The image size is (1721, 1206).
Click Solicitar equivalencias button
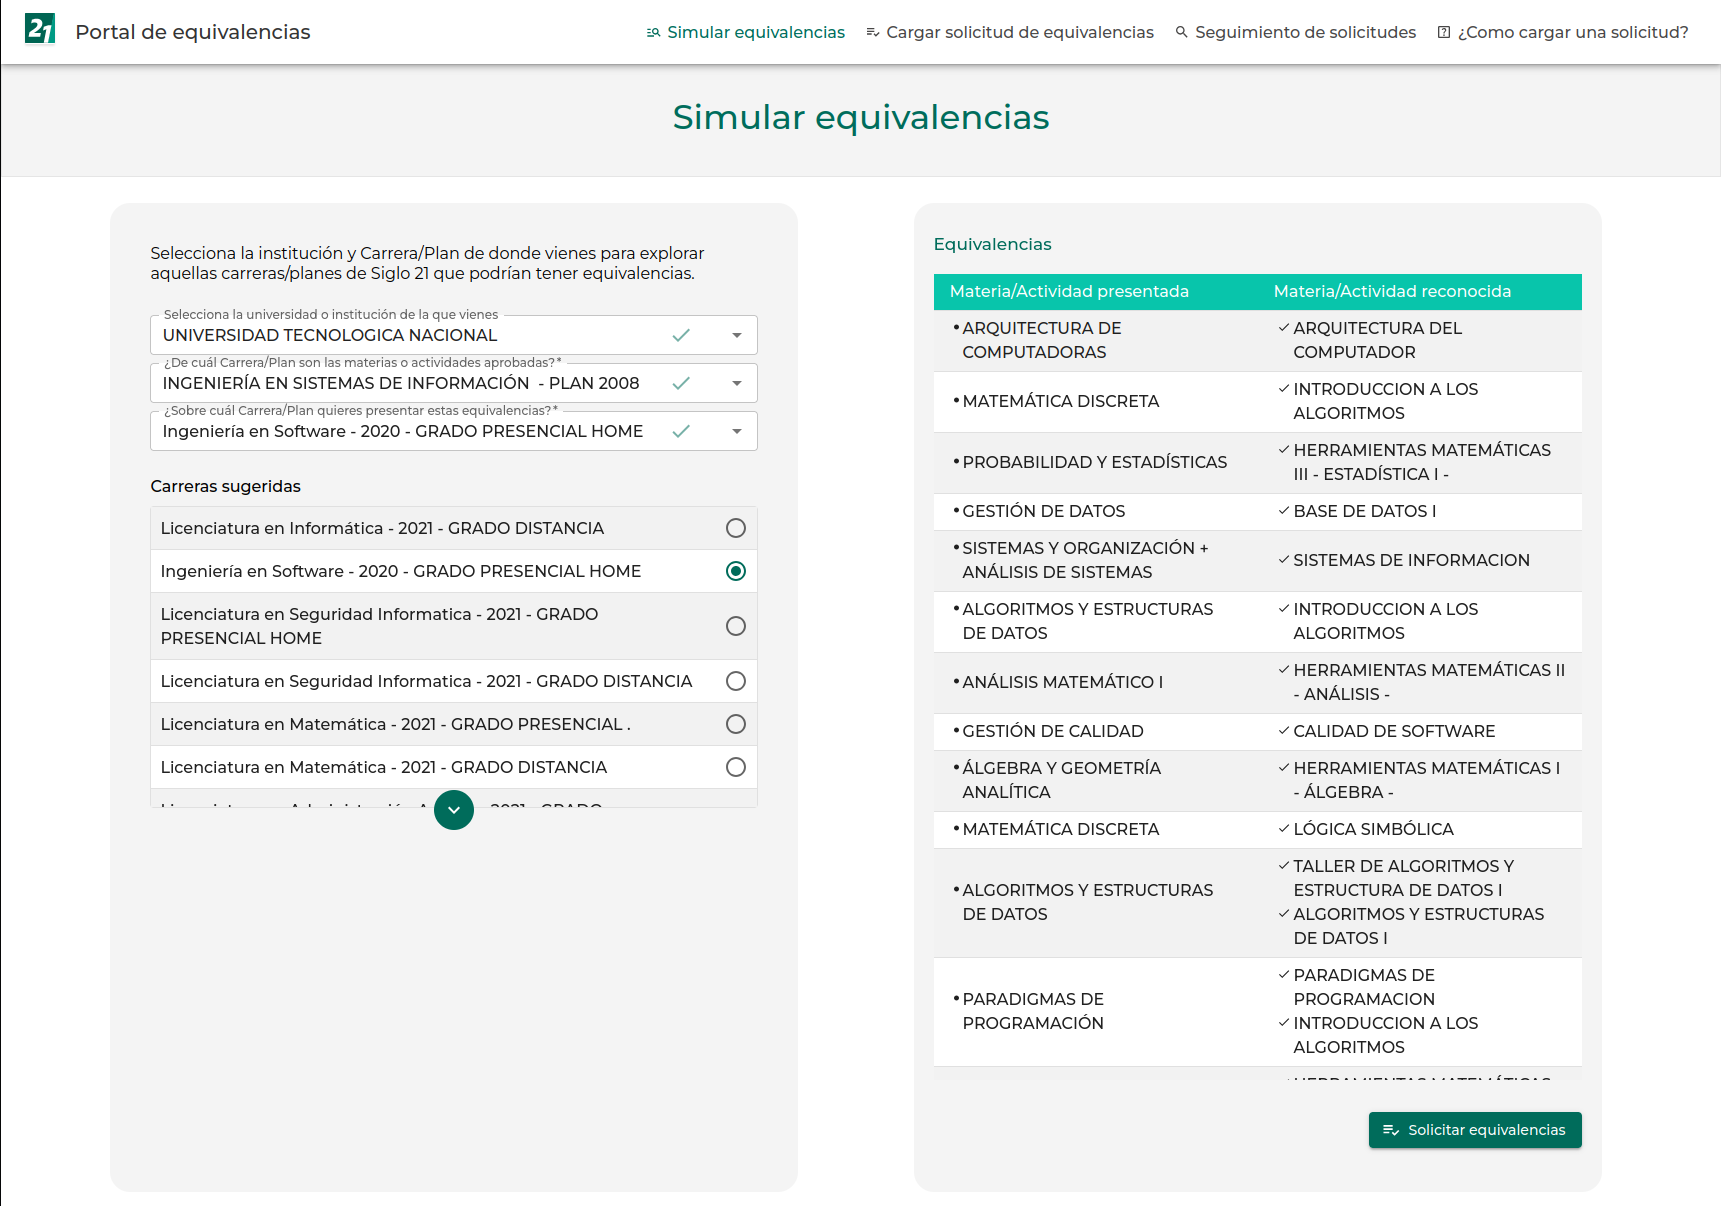(x=1475, y=1130)
